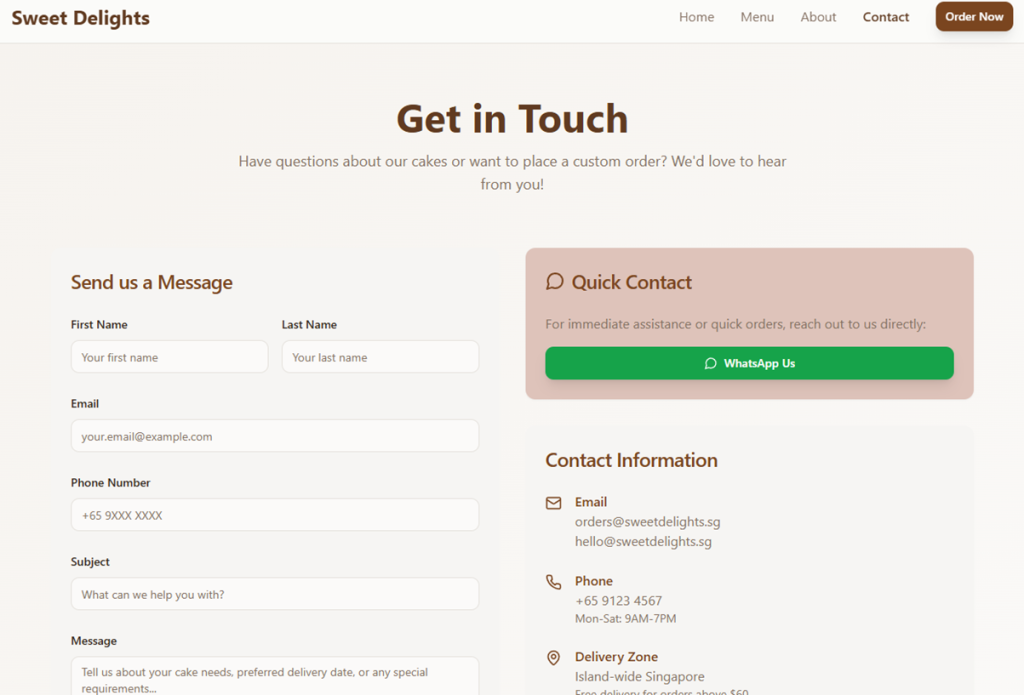
Task: Tap the green WhatsApp Us button
Action: click(x=749, y=363)
